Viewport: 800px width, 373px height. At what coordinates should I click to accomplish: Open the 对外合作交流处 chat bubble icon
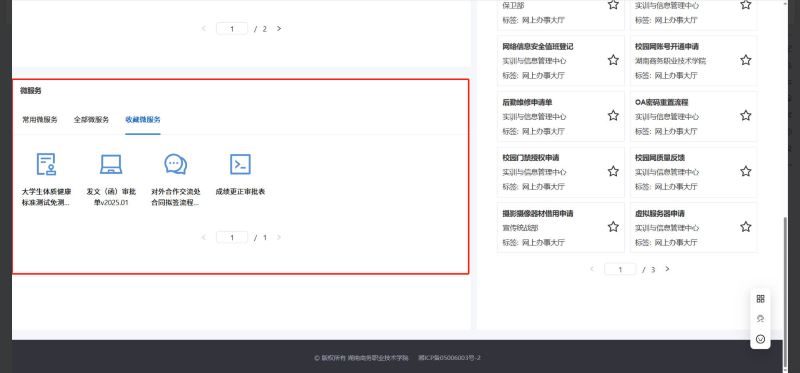point(176,164)
